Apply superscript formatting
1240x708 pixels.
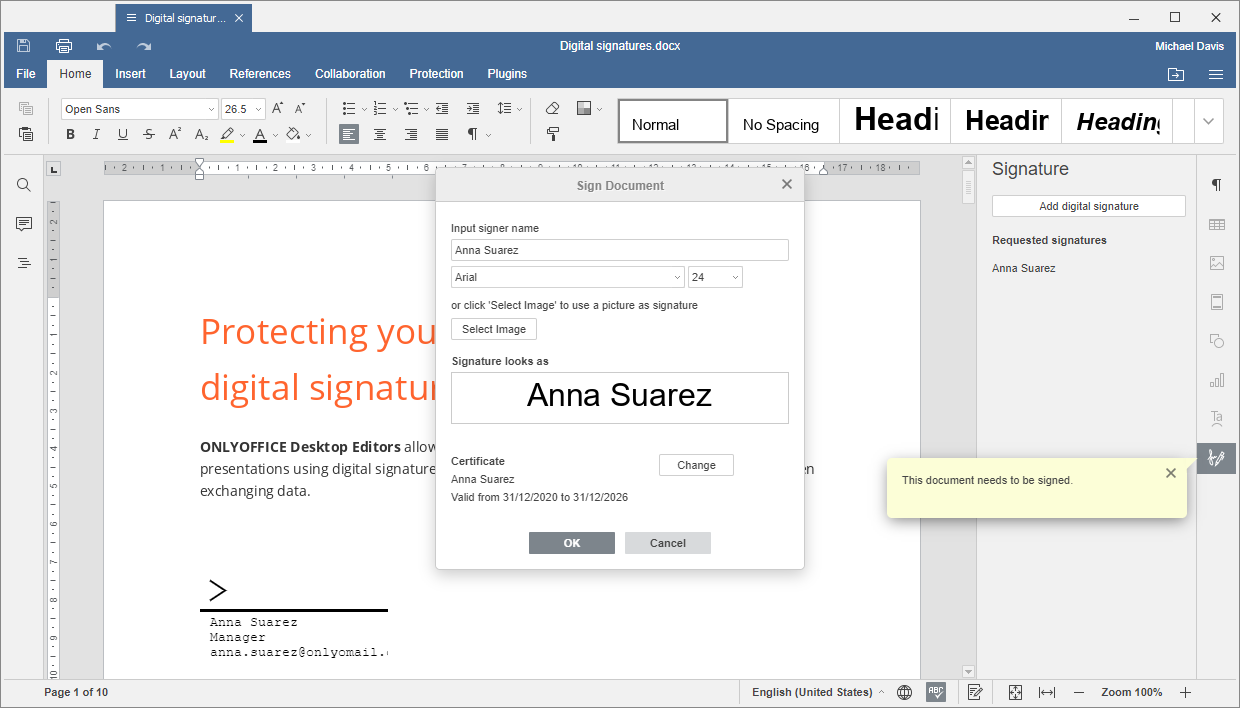[x=175, y=134]
